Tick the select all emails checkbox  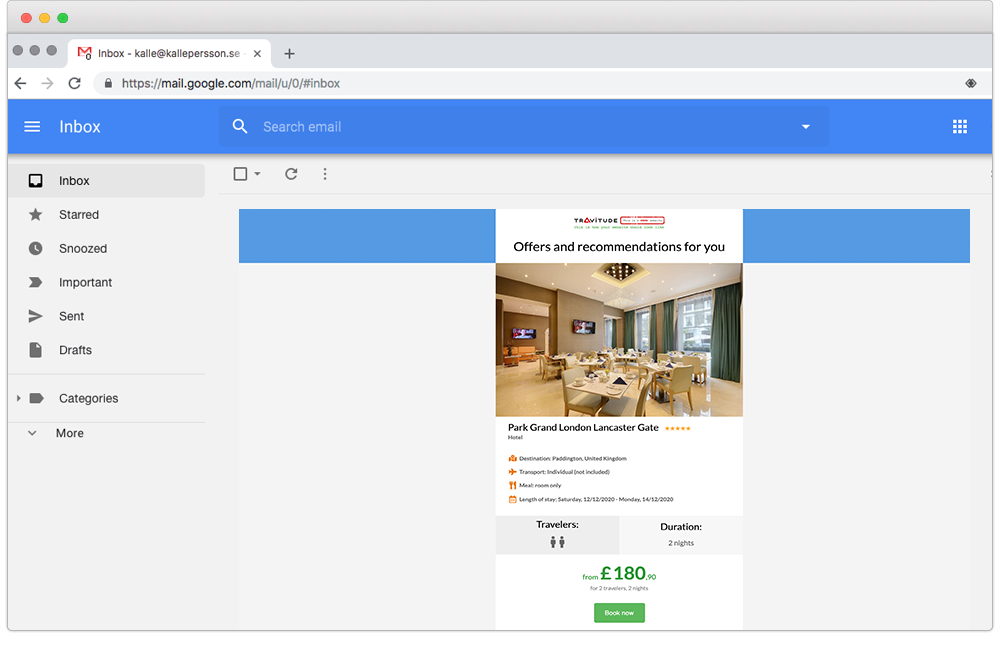(x=240, y=174)
